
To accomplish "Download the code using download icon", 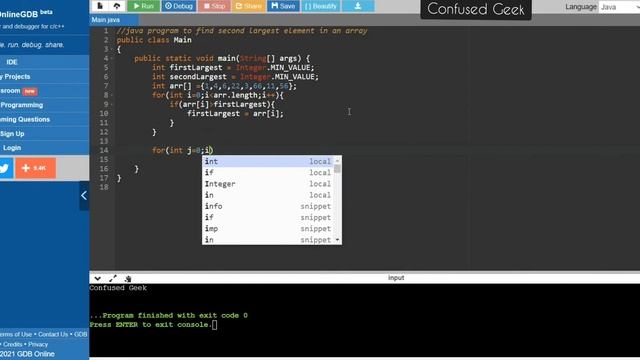I will click(x=358, y=6).
